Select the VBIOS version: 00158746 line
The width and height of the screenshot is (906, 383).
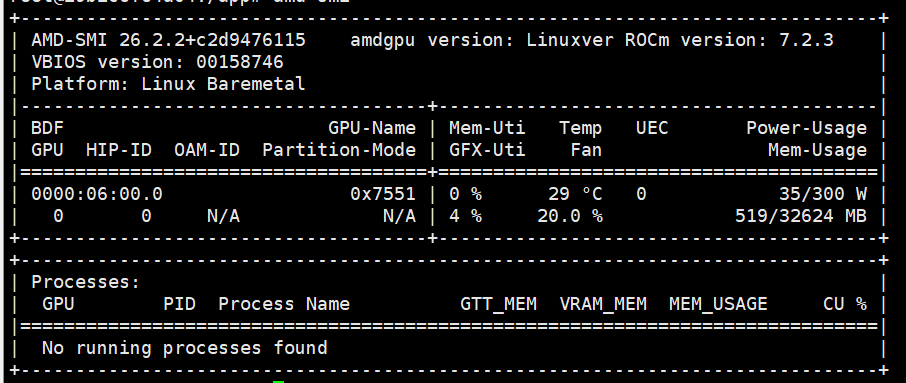[157, 62]
